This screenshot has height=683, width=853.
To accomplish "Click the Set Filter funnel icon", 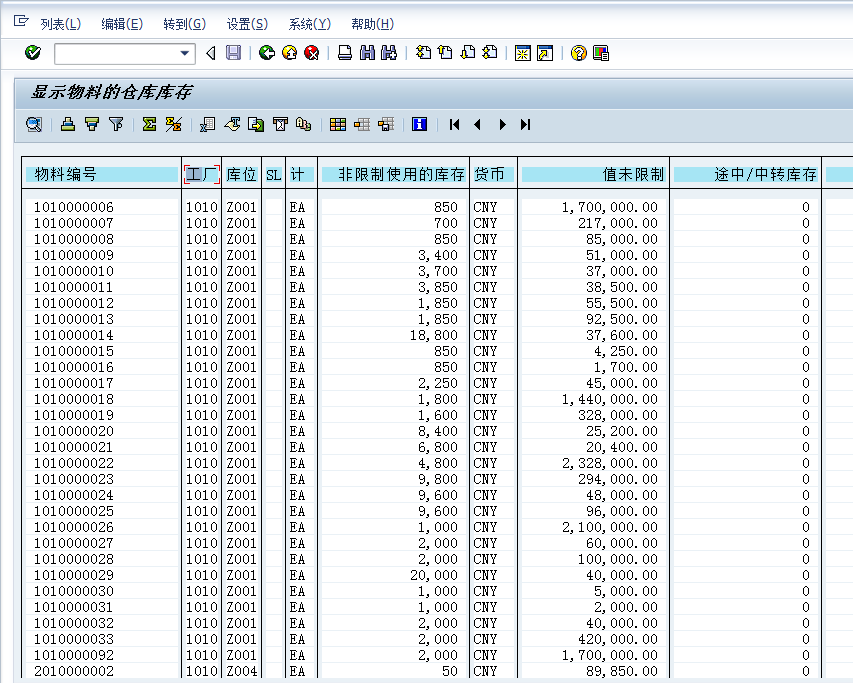I will [116, 124].
